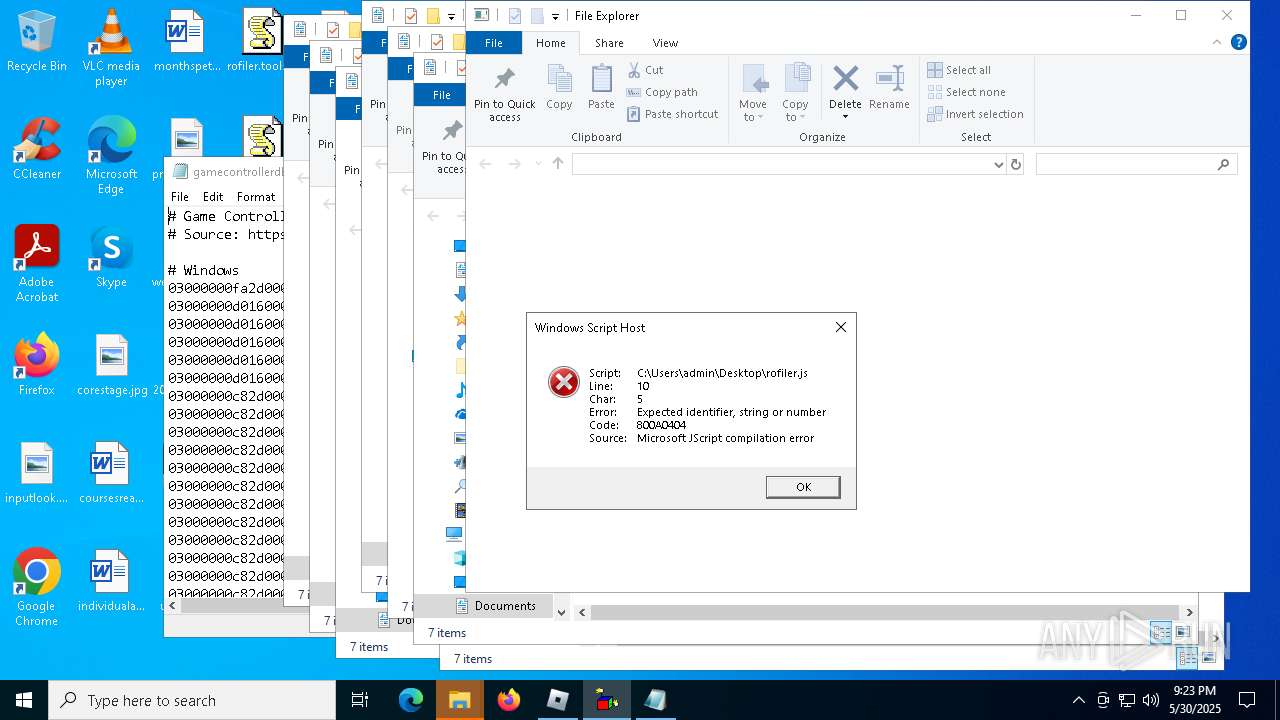Image resolution: width=1280 pixels, height=720 pixels.
Task: Open Firefox from the taskbar
Action: tap(509, 700)
